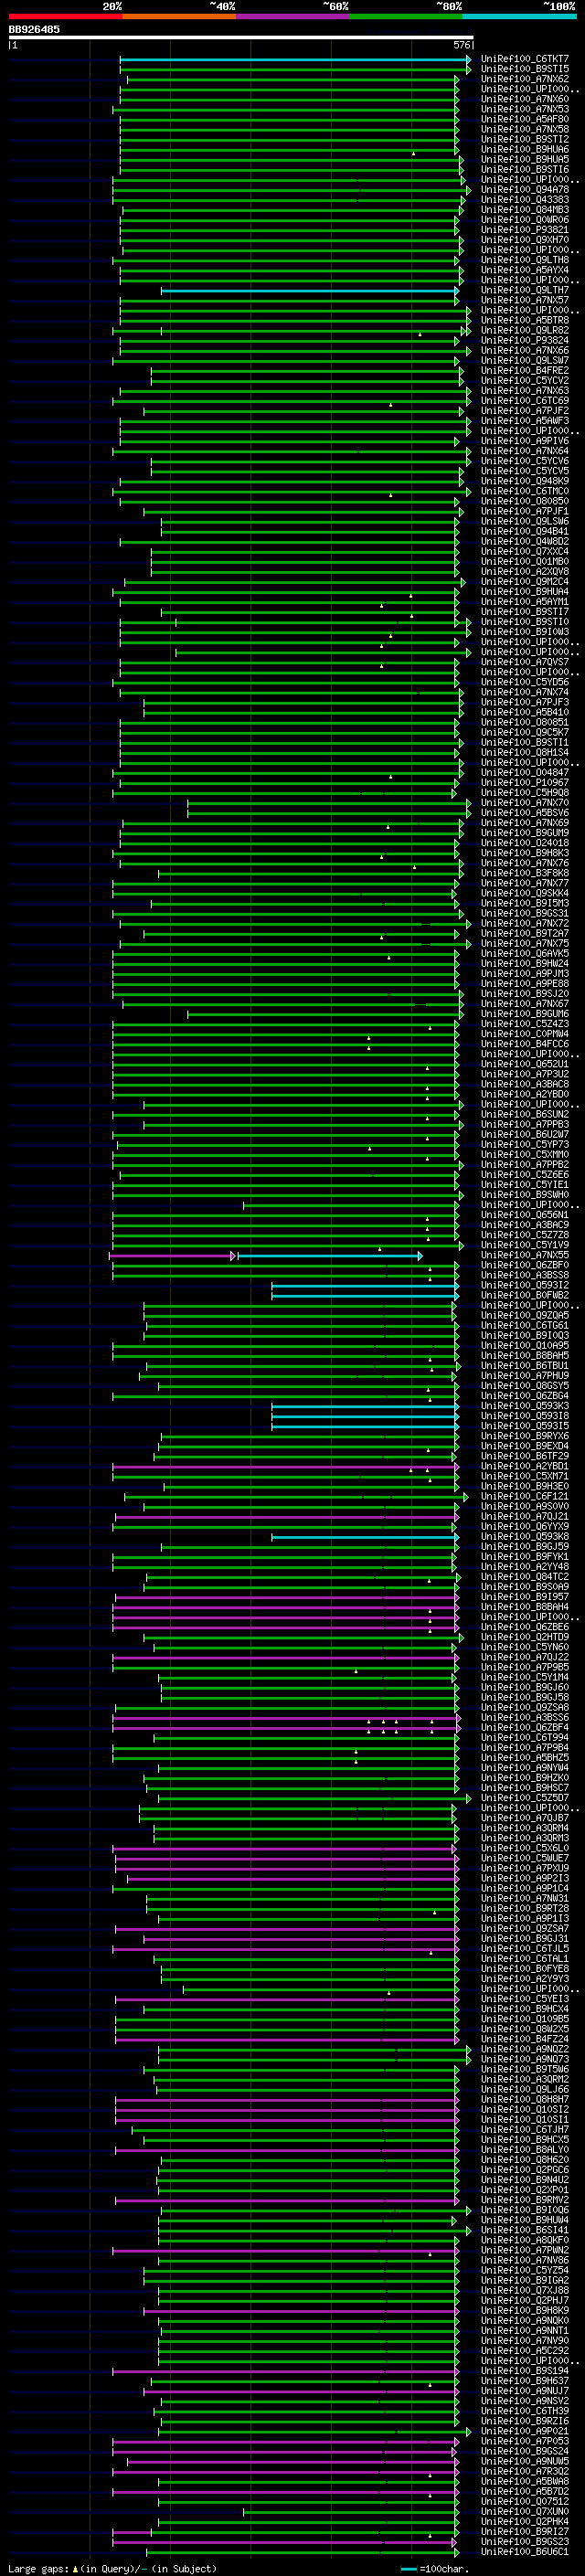Click label UniRef100_B9S194

point(525,2371)
